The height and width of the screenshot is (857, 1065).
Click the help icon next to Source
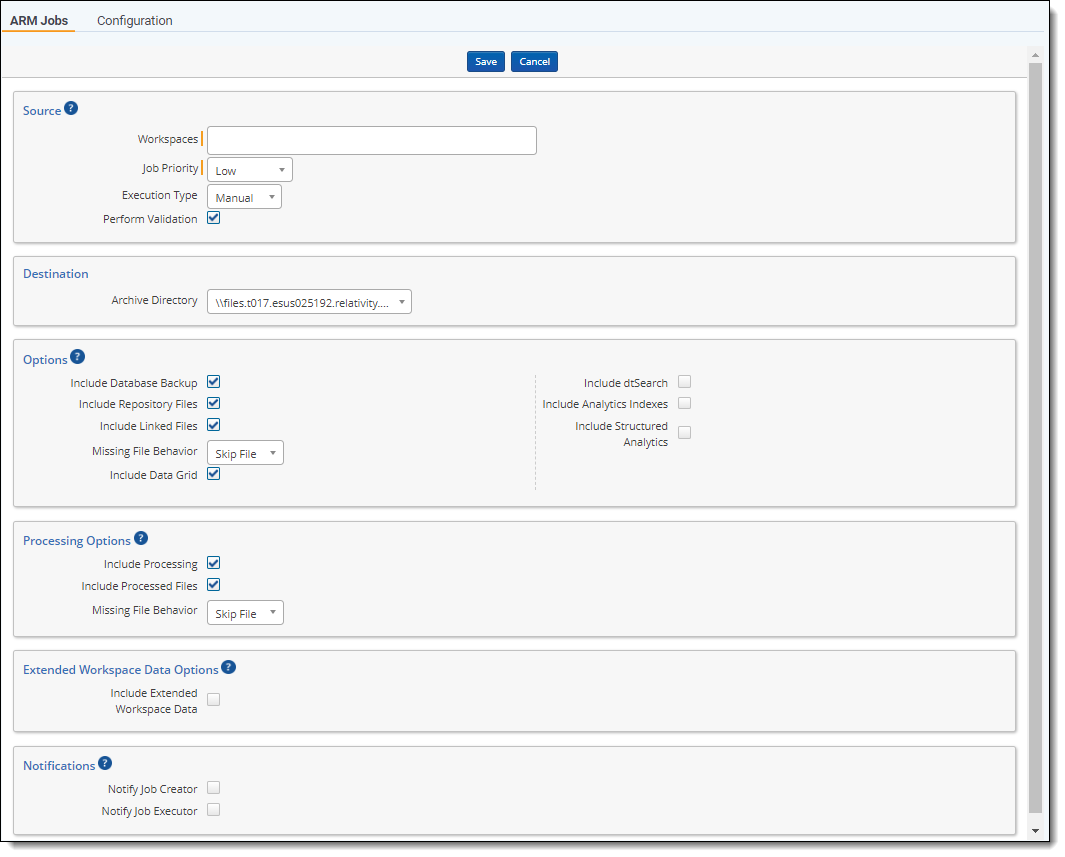tap(71, 109)
